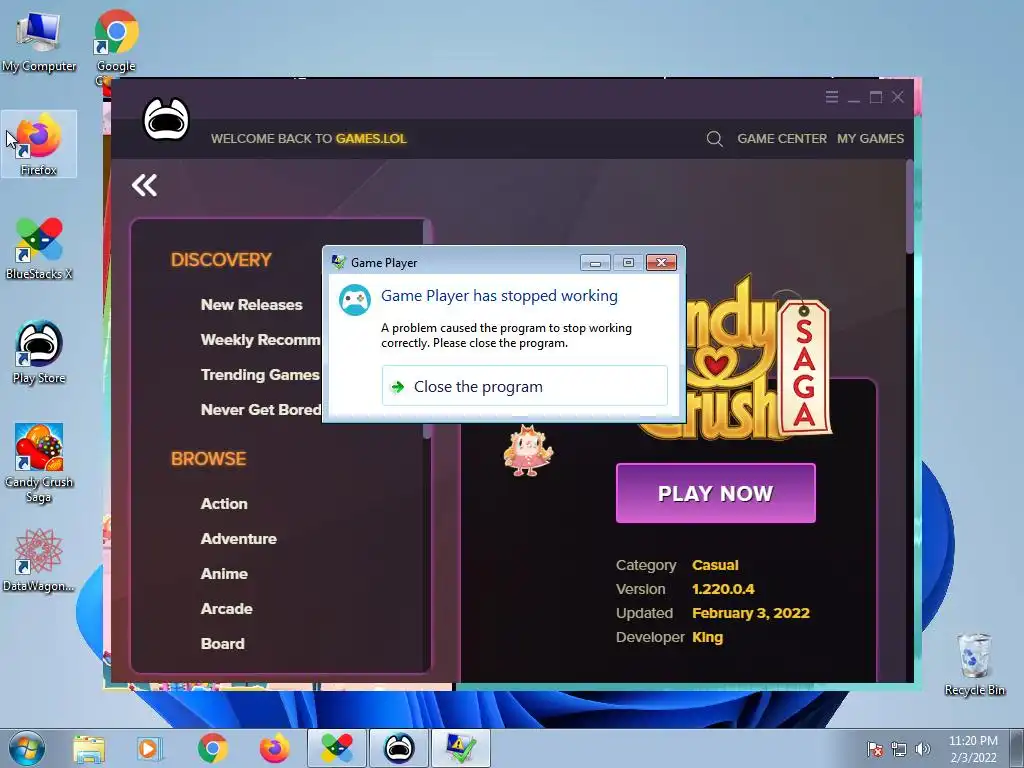Viewport: 1024px width, 768px height.
Task: Open the My Computer desktop icon
Action: click(39, 40)
